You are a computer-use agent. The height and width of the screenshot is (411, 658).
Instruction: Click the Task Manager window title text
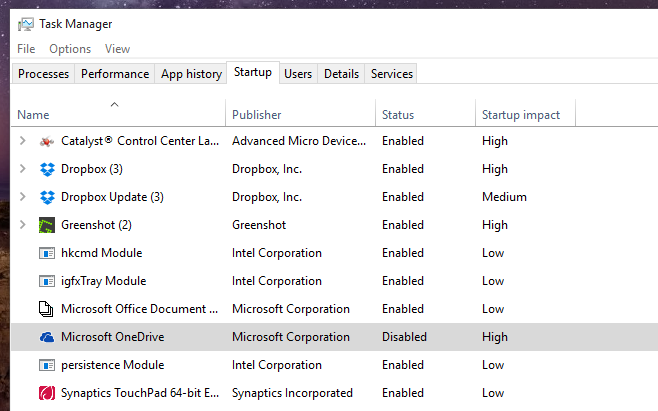[x=76, y=24]
